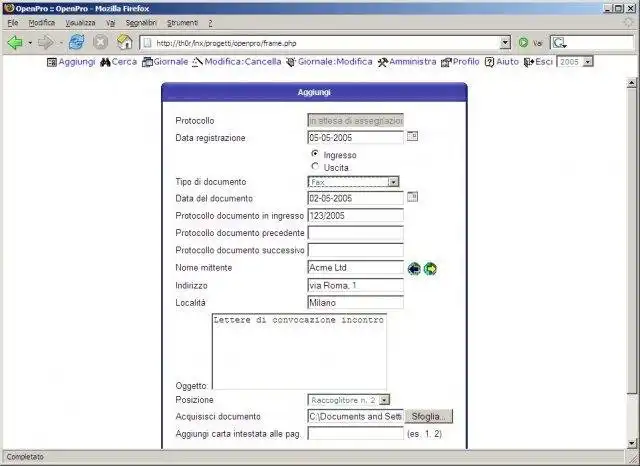
Task: Click the Aggiungi icon in navigation
Action: 51,62
